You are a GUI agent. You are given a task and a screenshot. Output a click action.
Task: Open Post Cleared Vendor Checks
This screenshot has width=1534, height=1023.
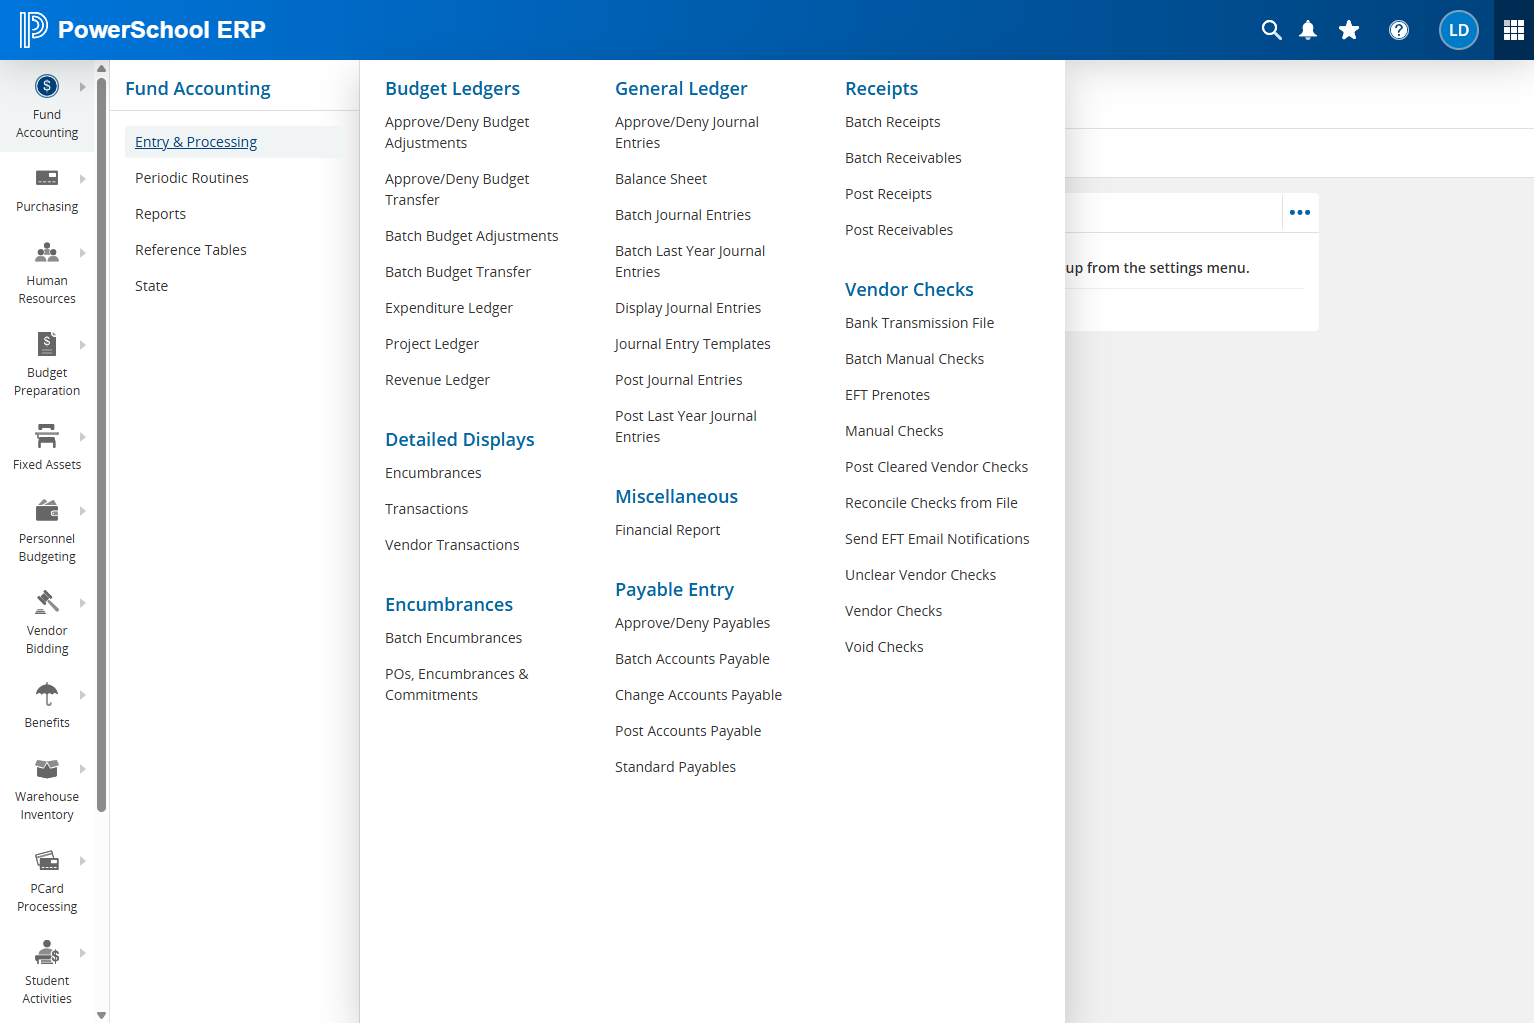click(936, 467)
